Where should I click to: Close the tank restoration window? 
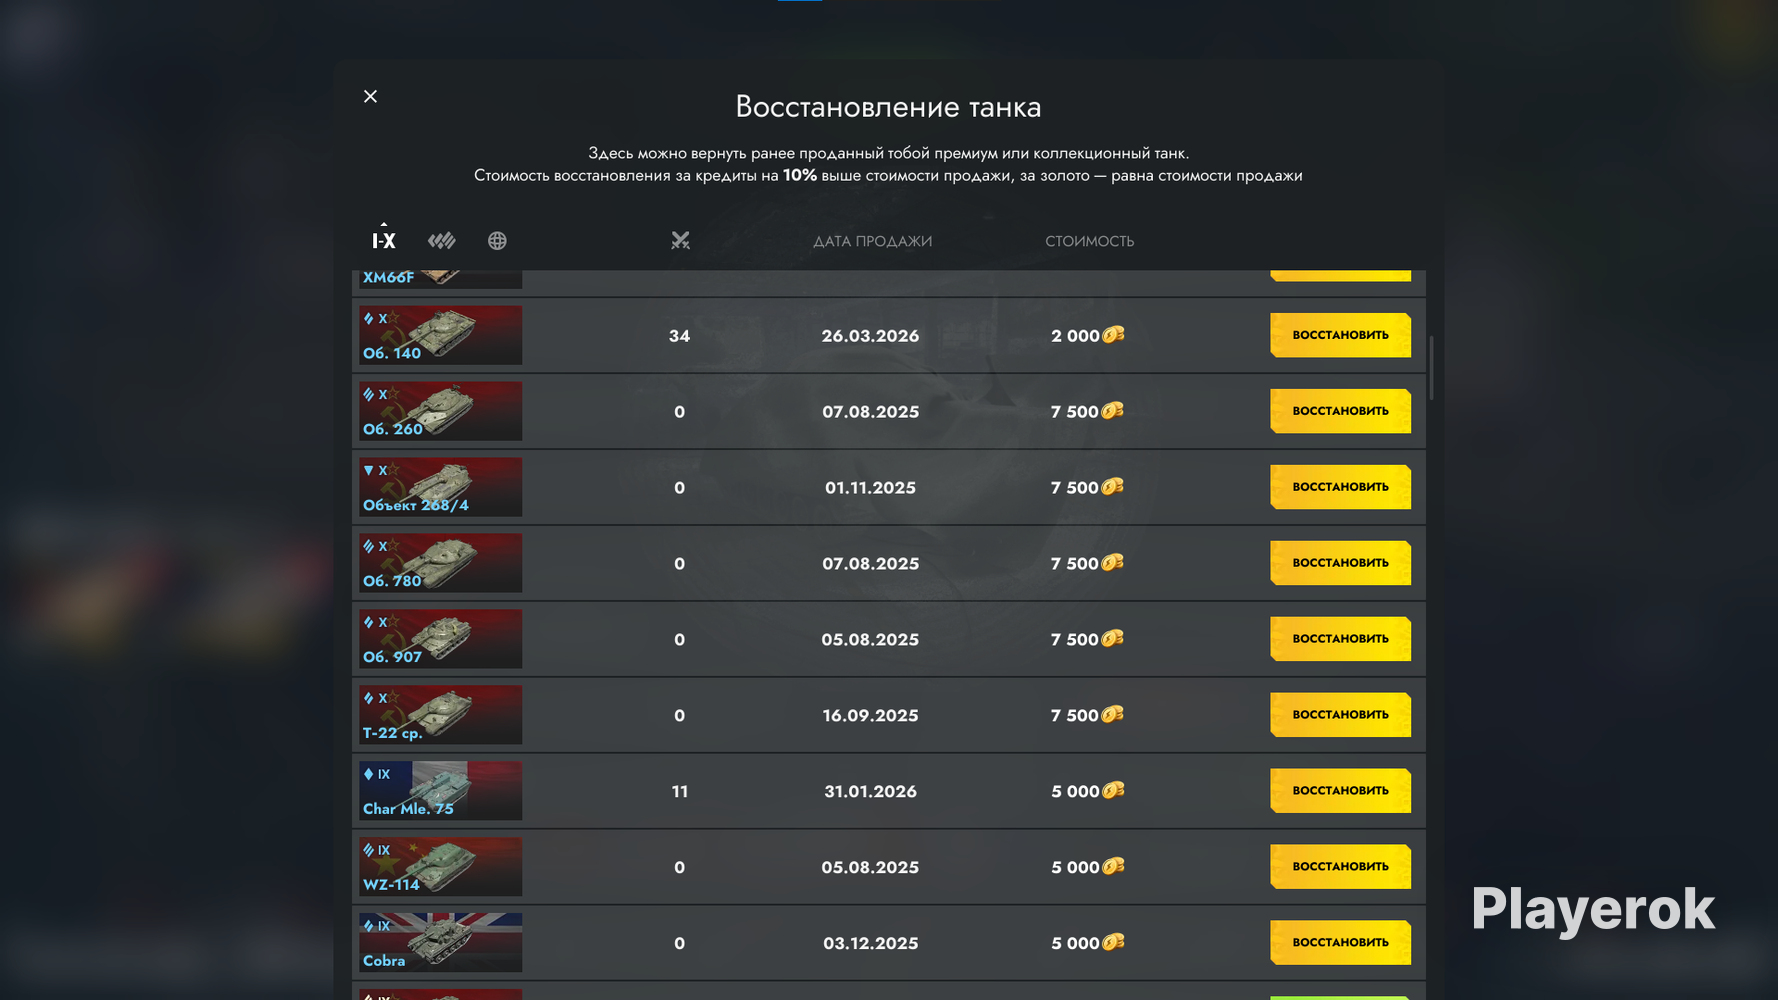pyautogui.click(x=370, y=96)
